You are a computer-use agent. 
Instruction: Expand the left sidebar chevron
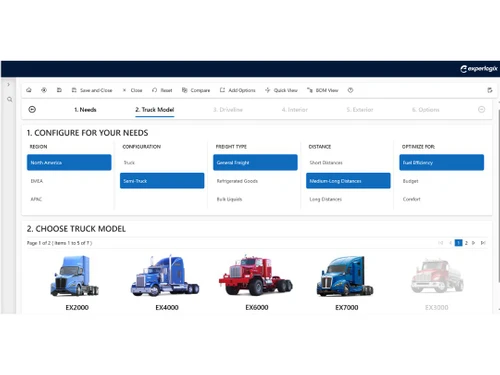[x=9, y=85]
